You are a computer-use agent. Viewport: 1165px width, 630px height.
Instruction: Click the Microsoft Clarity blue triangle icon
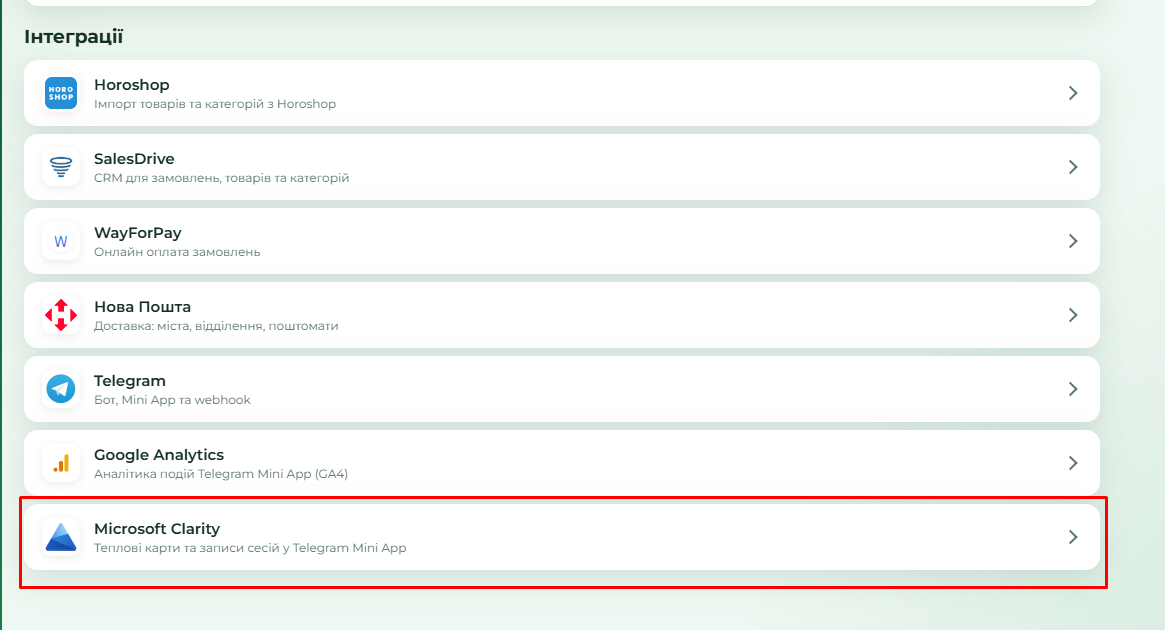coord(61,537)
